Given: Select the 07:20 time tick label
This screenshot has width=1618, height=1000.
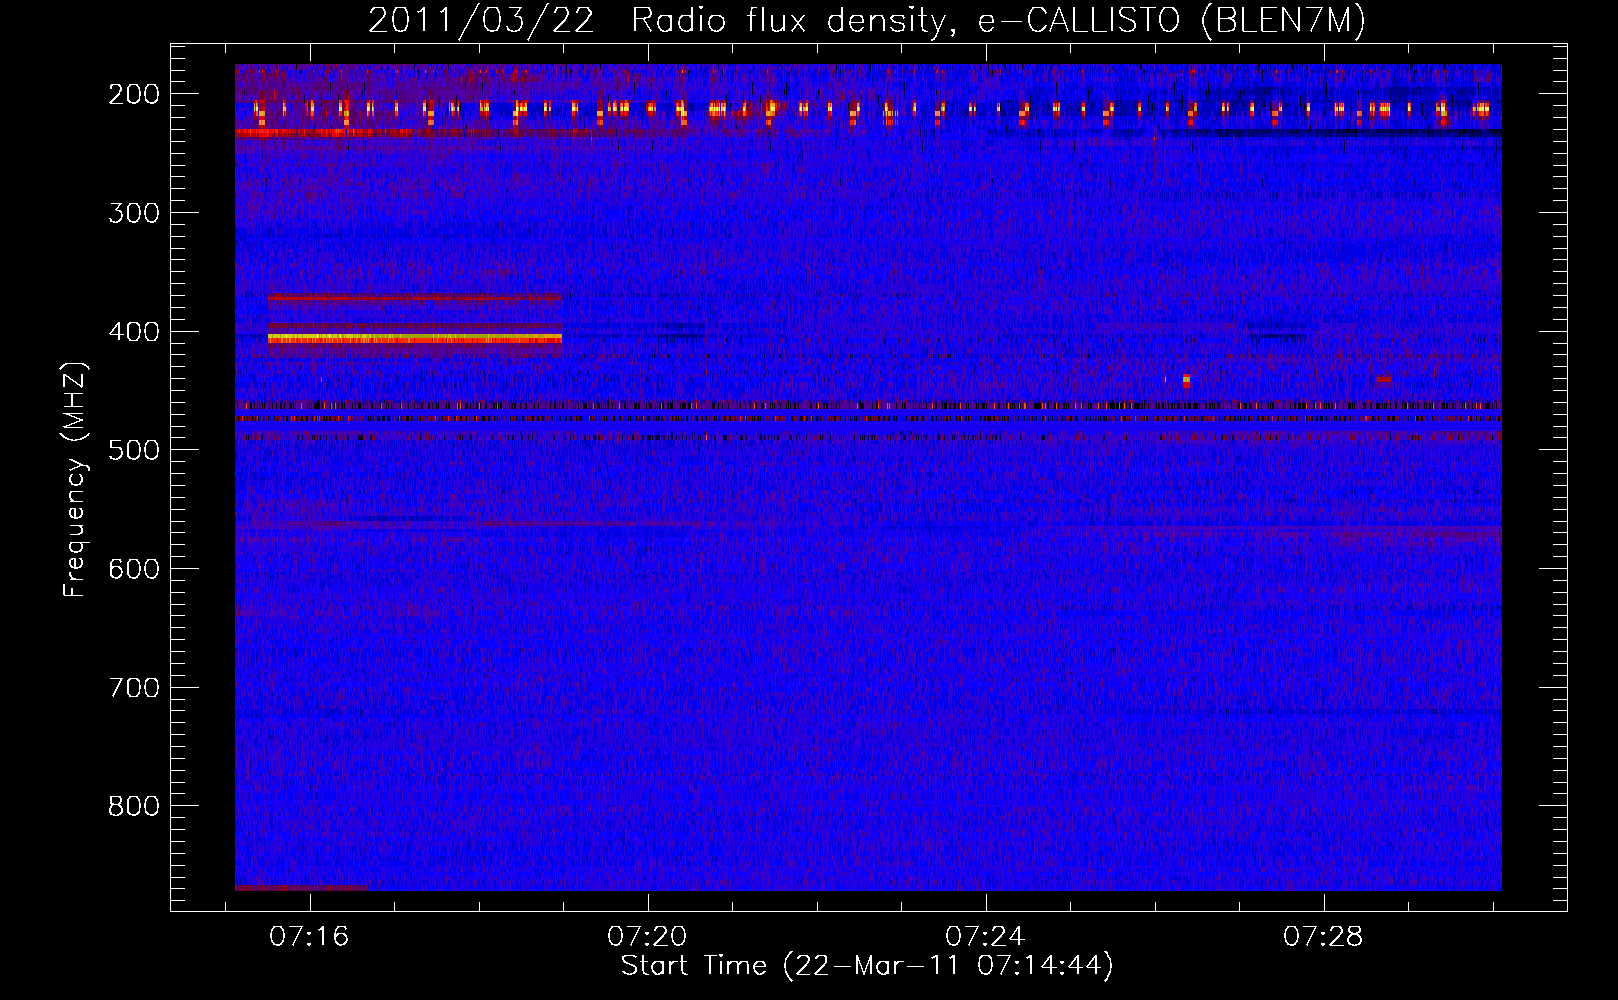Looking at the screenshot, I should tap(647, 936).
